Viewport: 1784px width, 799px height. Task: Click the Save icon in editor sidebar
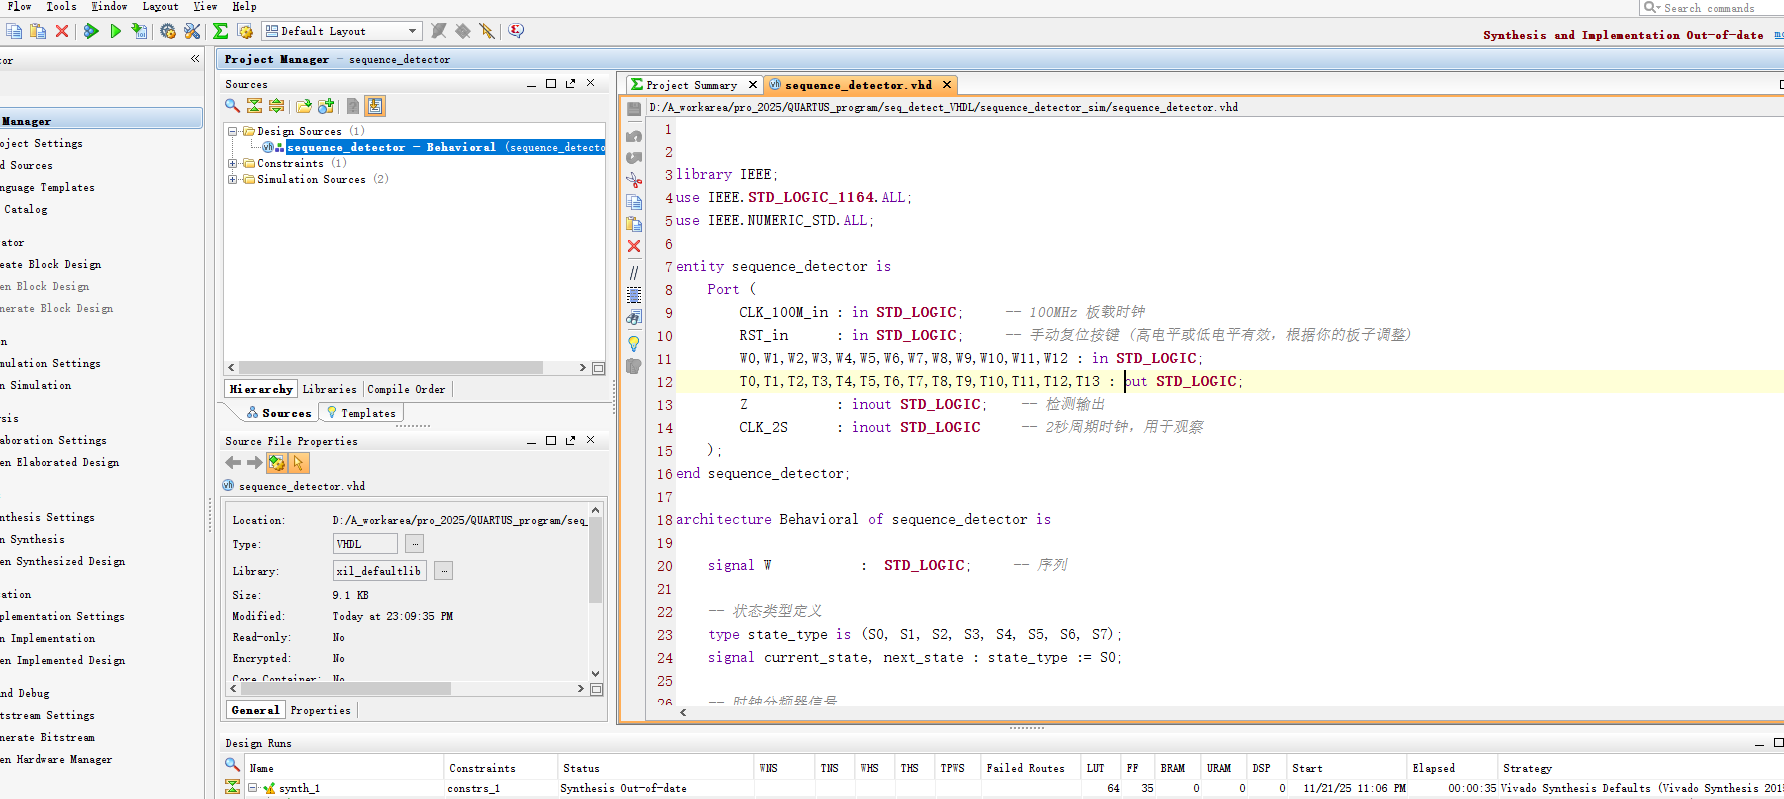click(x=634, y=109)
